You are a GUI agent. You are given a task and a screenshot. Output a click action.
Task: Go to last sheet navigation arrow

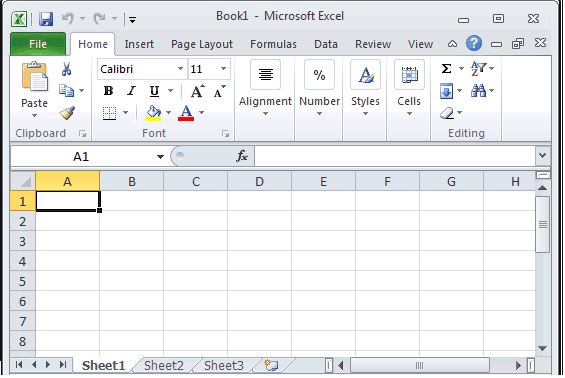point(63,365)
